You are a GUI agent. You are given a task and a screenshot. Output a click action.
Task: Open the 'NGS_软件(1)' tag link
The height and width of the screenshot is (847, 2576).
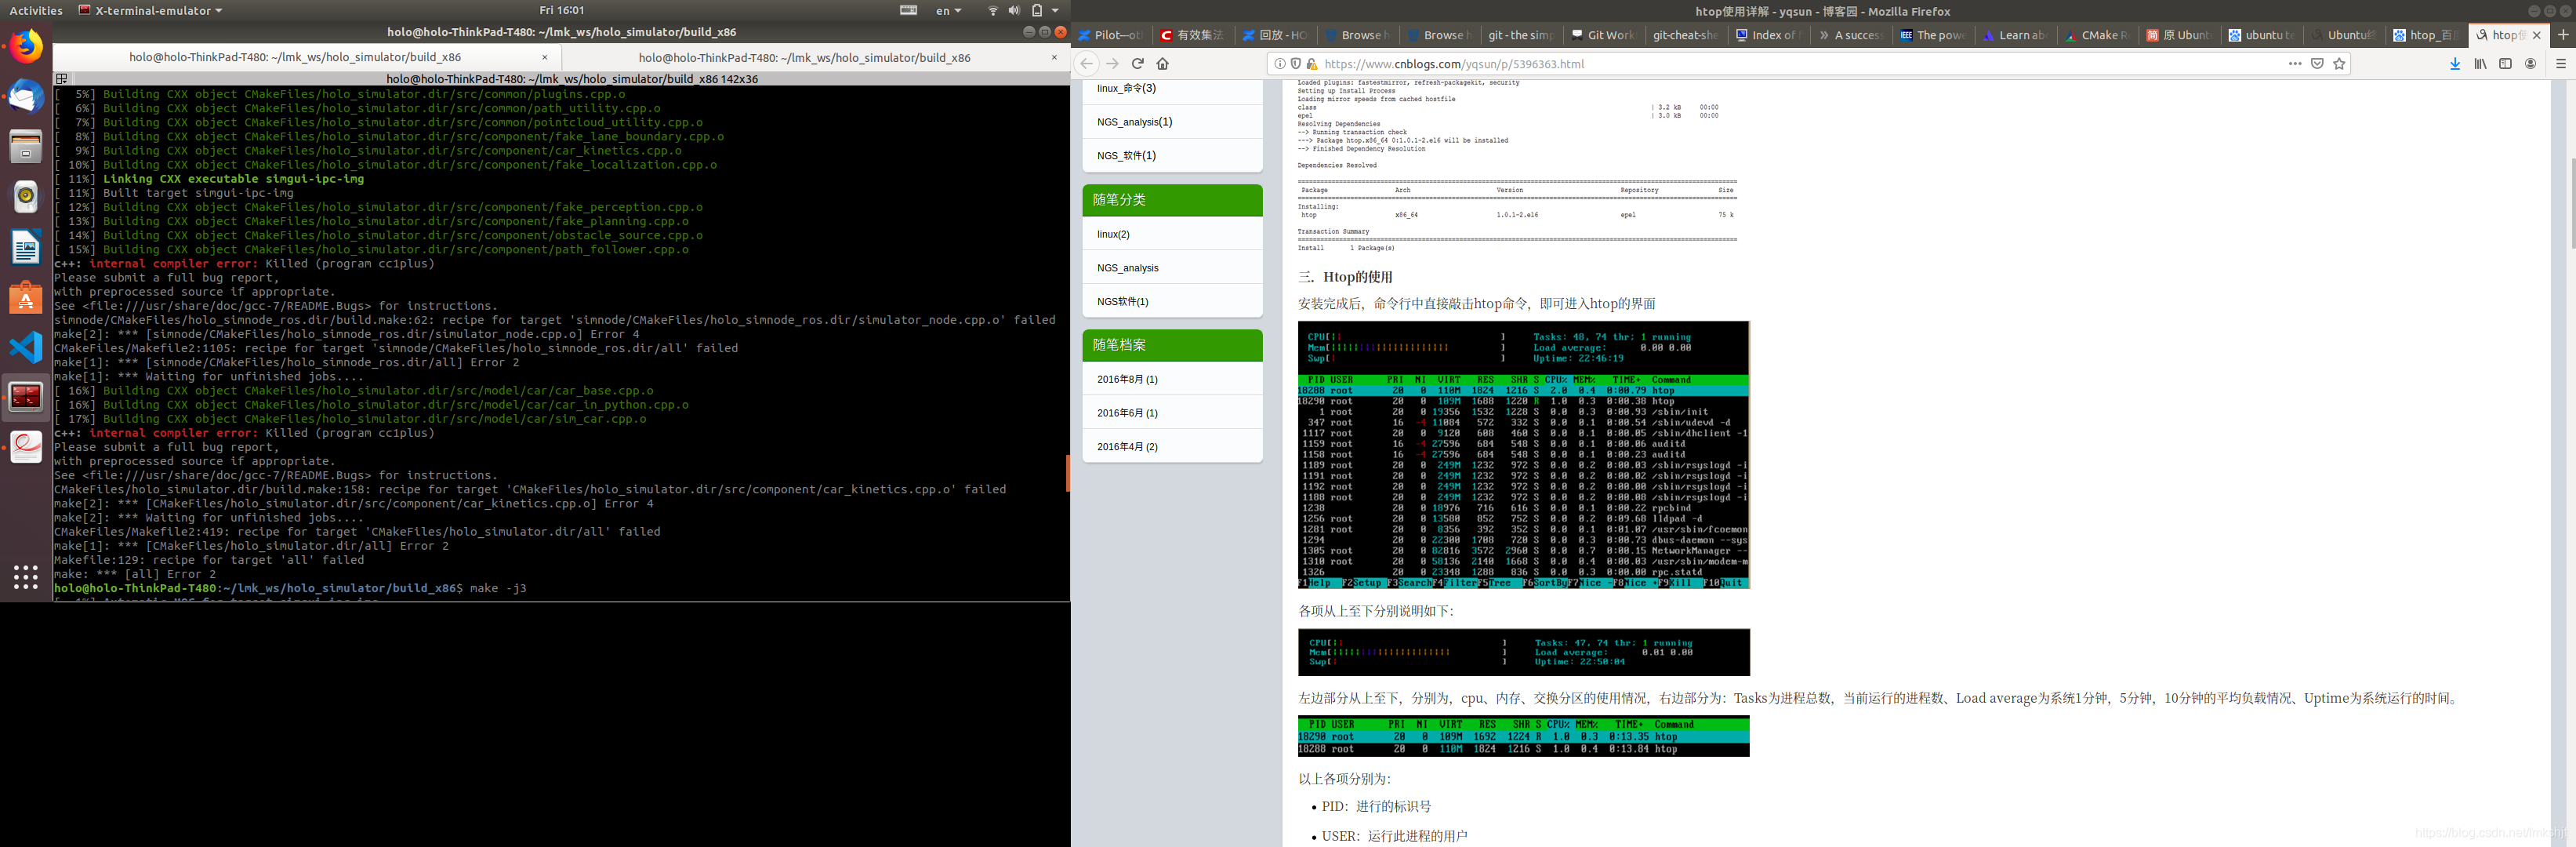tap(1126, 155)
